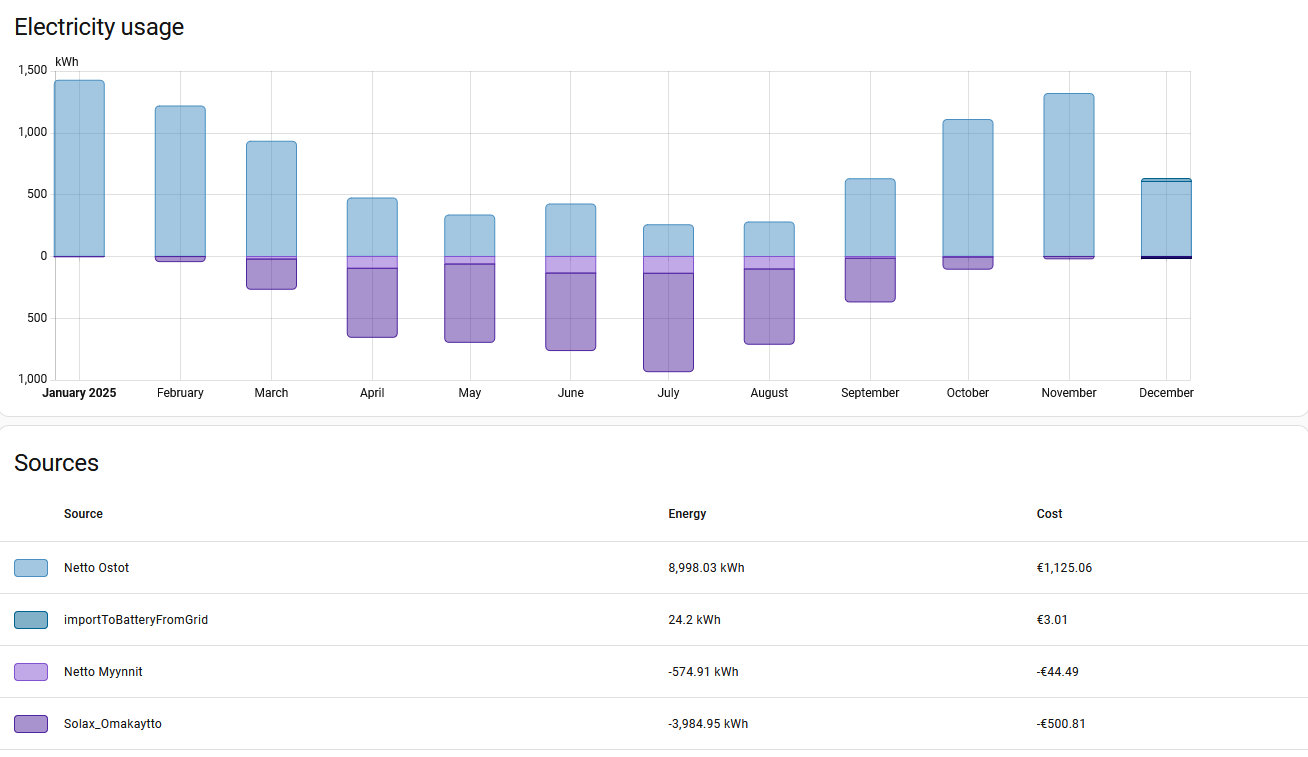Click the September label on chart axis
Image resolution: width=1308 pixels, height=757 pixels.
pos(869,393)
